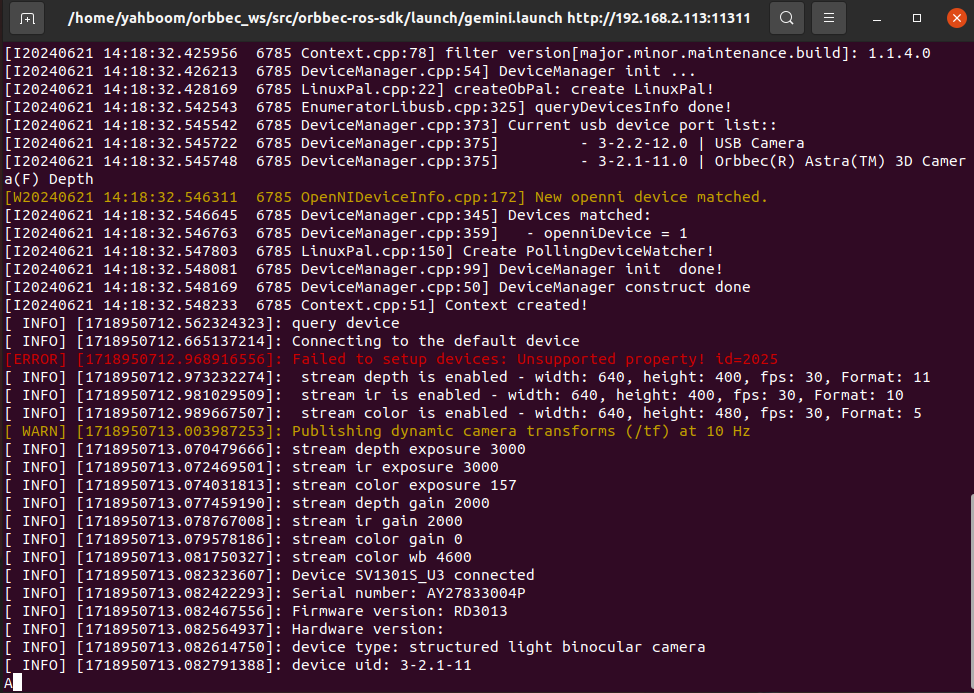Screen dimensions: 974x693
Task: Minimize the terminal window
Action: [877, 19]
